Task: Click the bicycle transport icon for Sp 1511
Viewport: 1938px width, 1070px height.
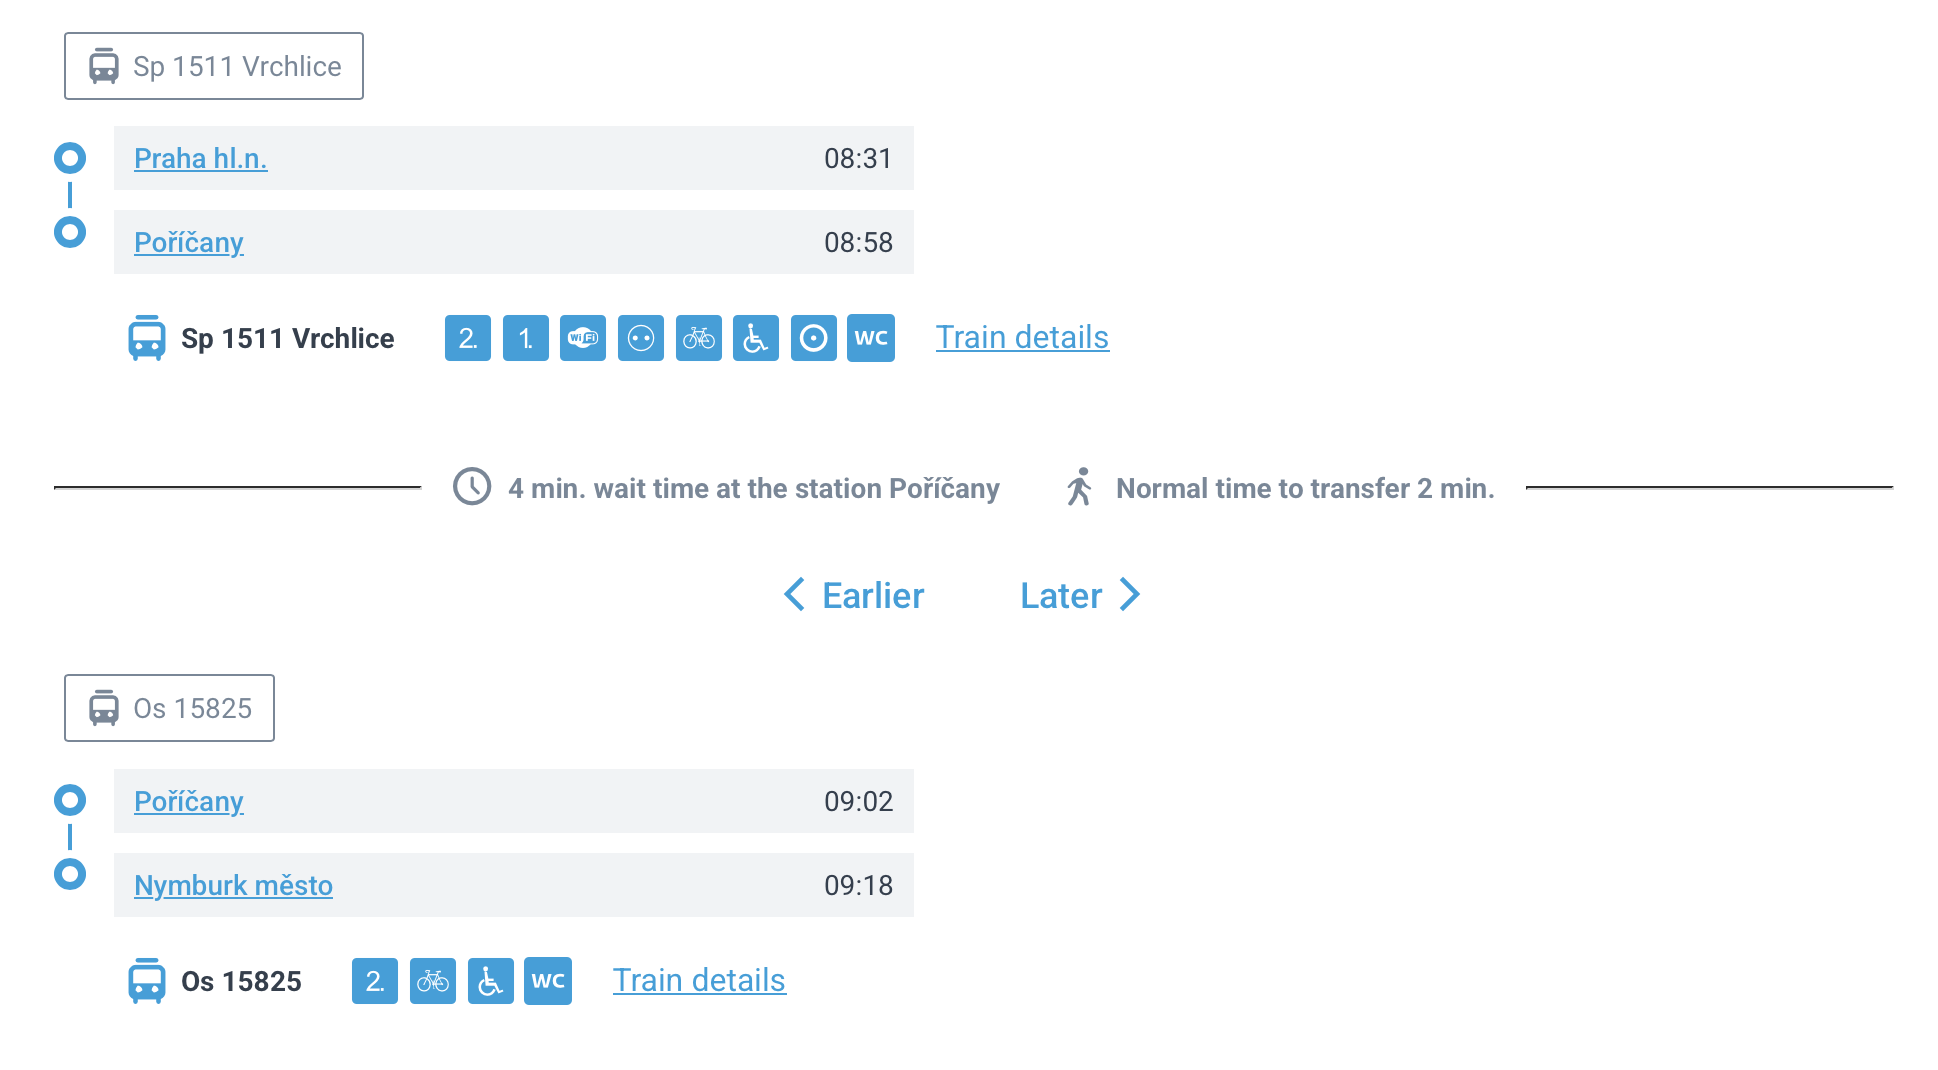Action: [699, 338]
